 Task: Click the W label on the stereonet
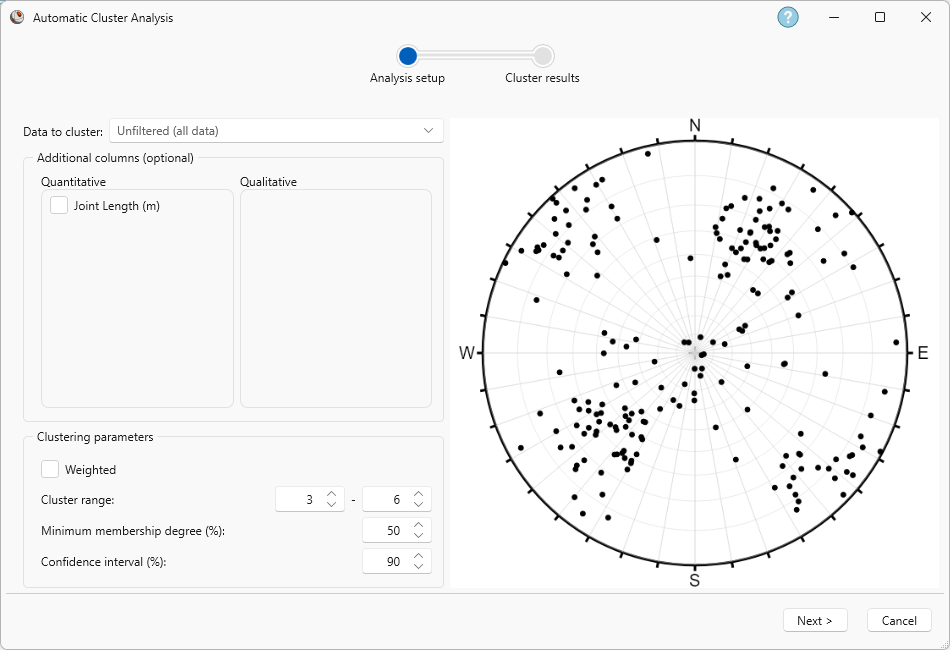[x=467, y=353]
